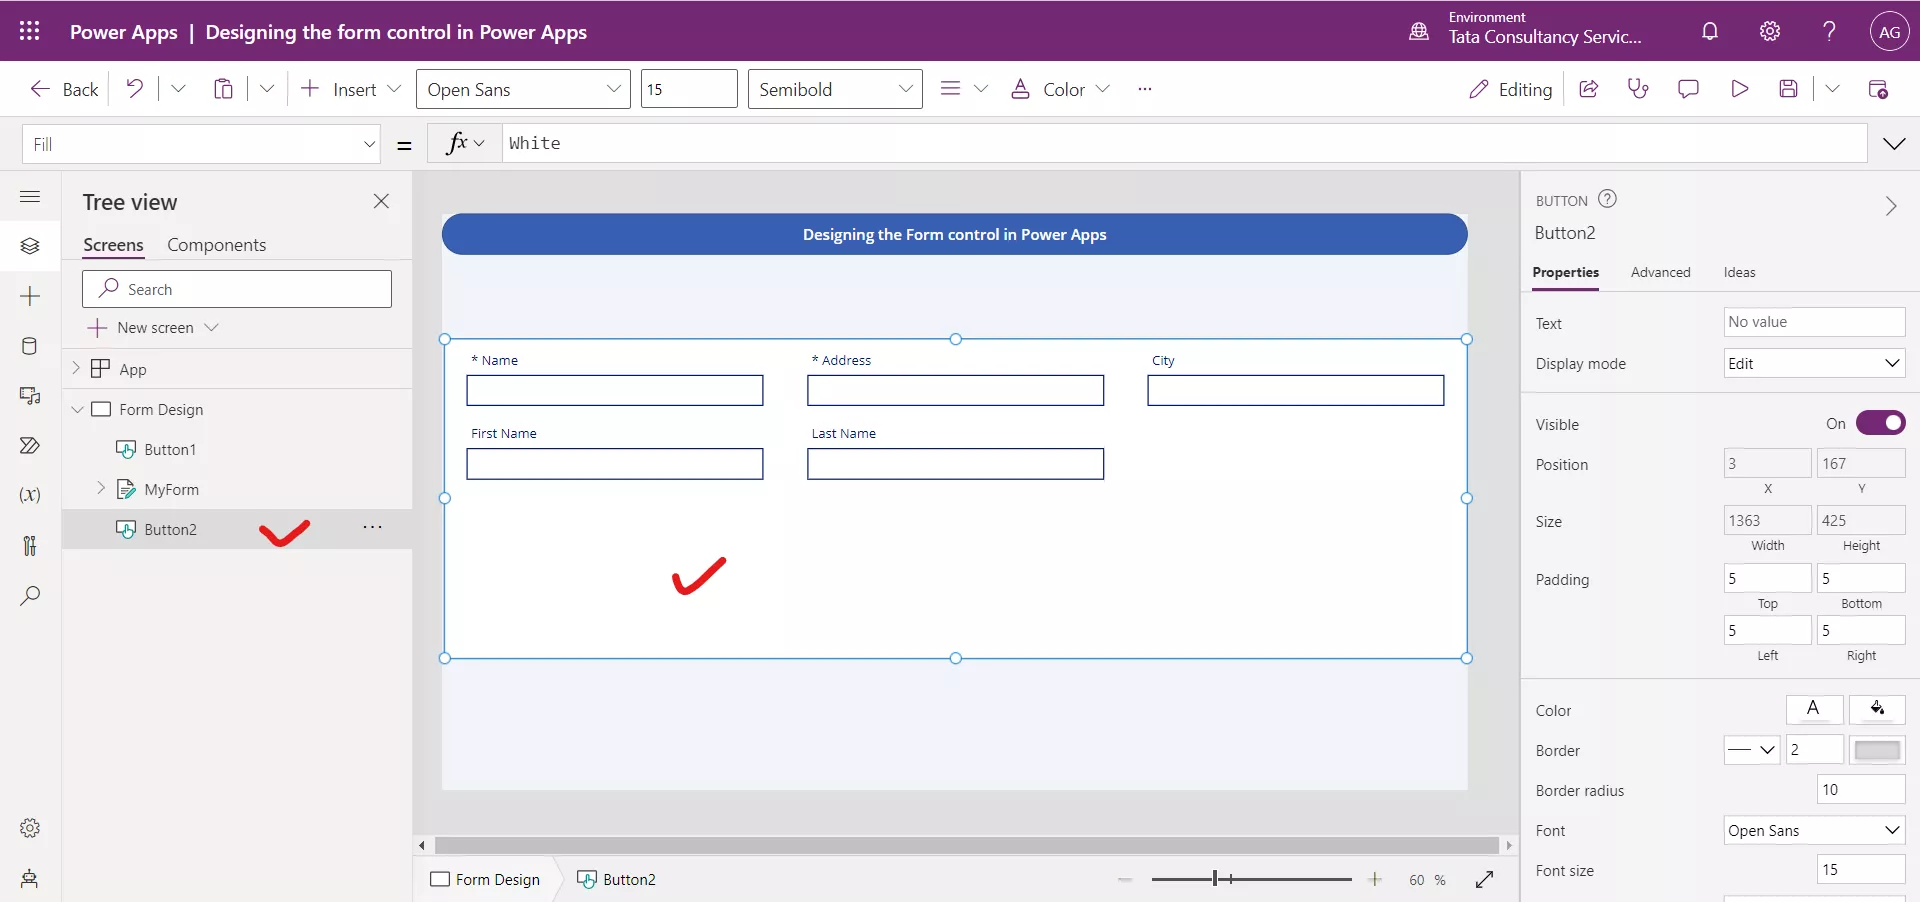Open the Insert panel from the sidebar

point(30,296)
